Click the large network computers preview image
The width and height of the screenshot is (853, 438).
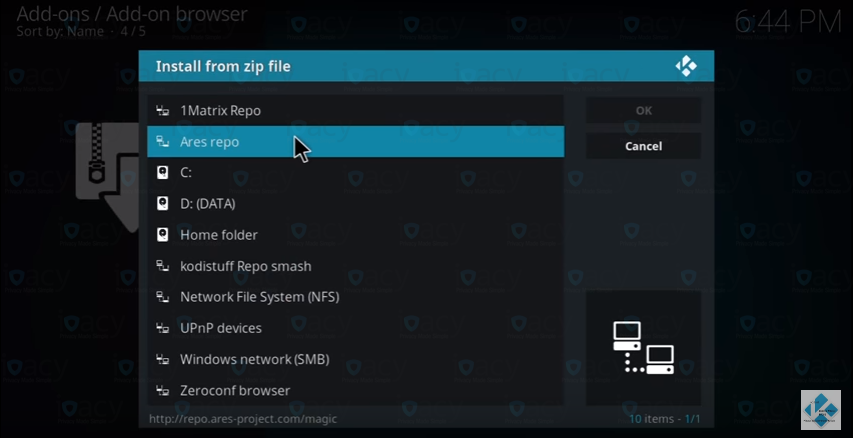tap(644, 348)
